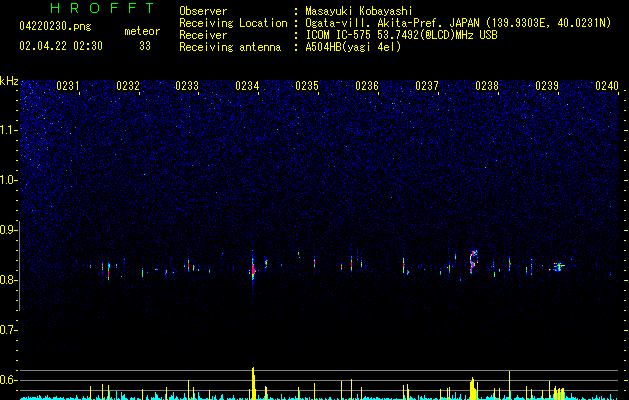Click the Observer label
This screenshot has width=629, height=400.
(x=203, y=11)
